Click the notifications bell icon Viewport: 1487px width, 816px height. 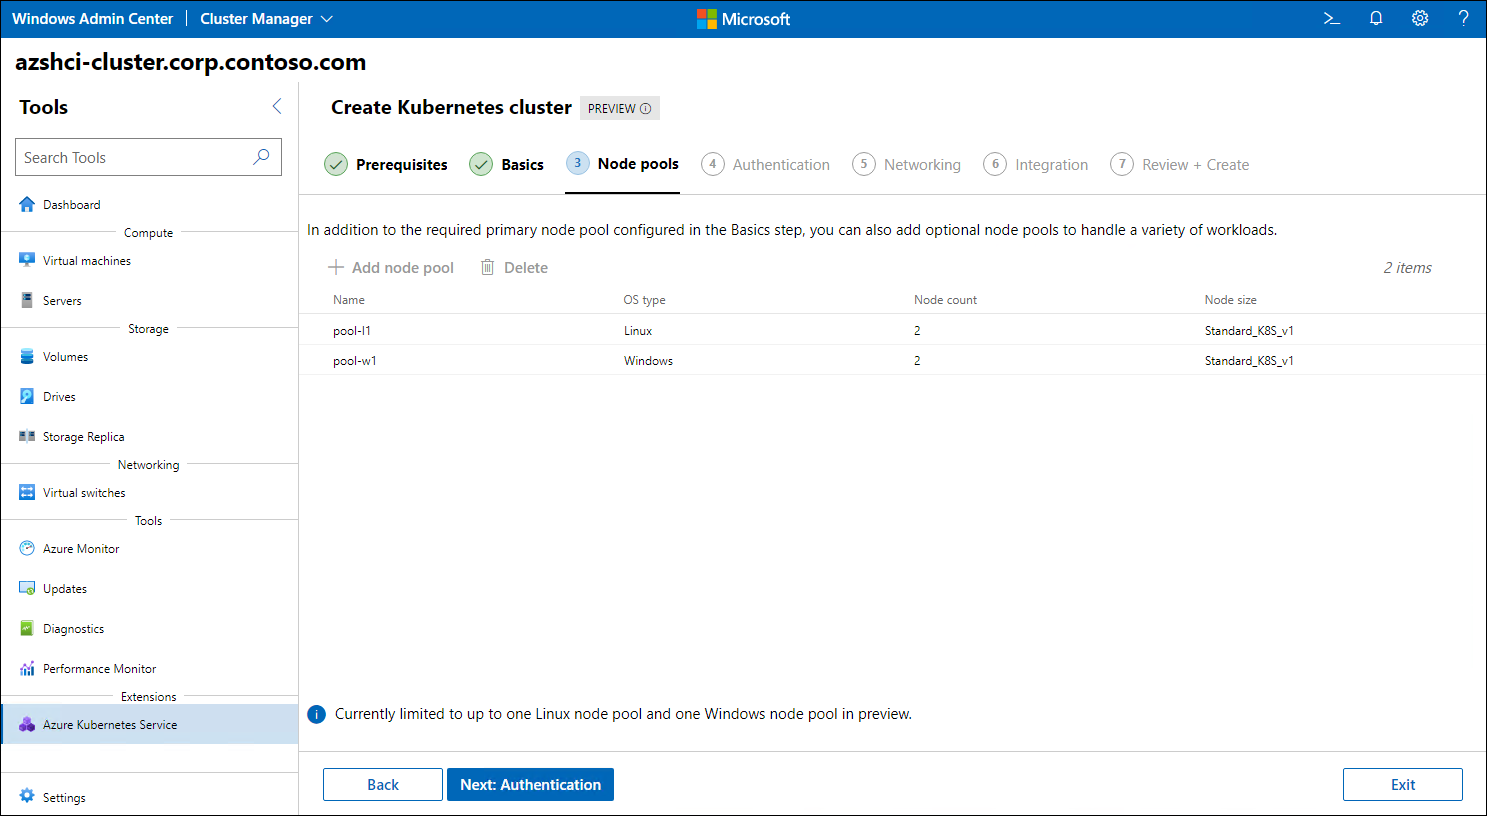[1376, 18]
